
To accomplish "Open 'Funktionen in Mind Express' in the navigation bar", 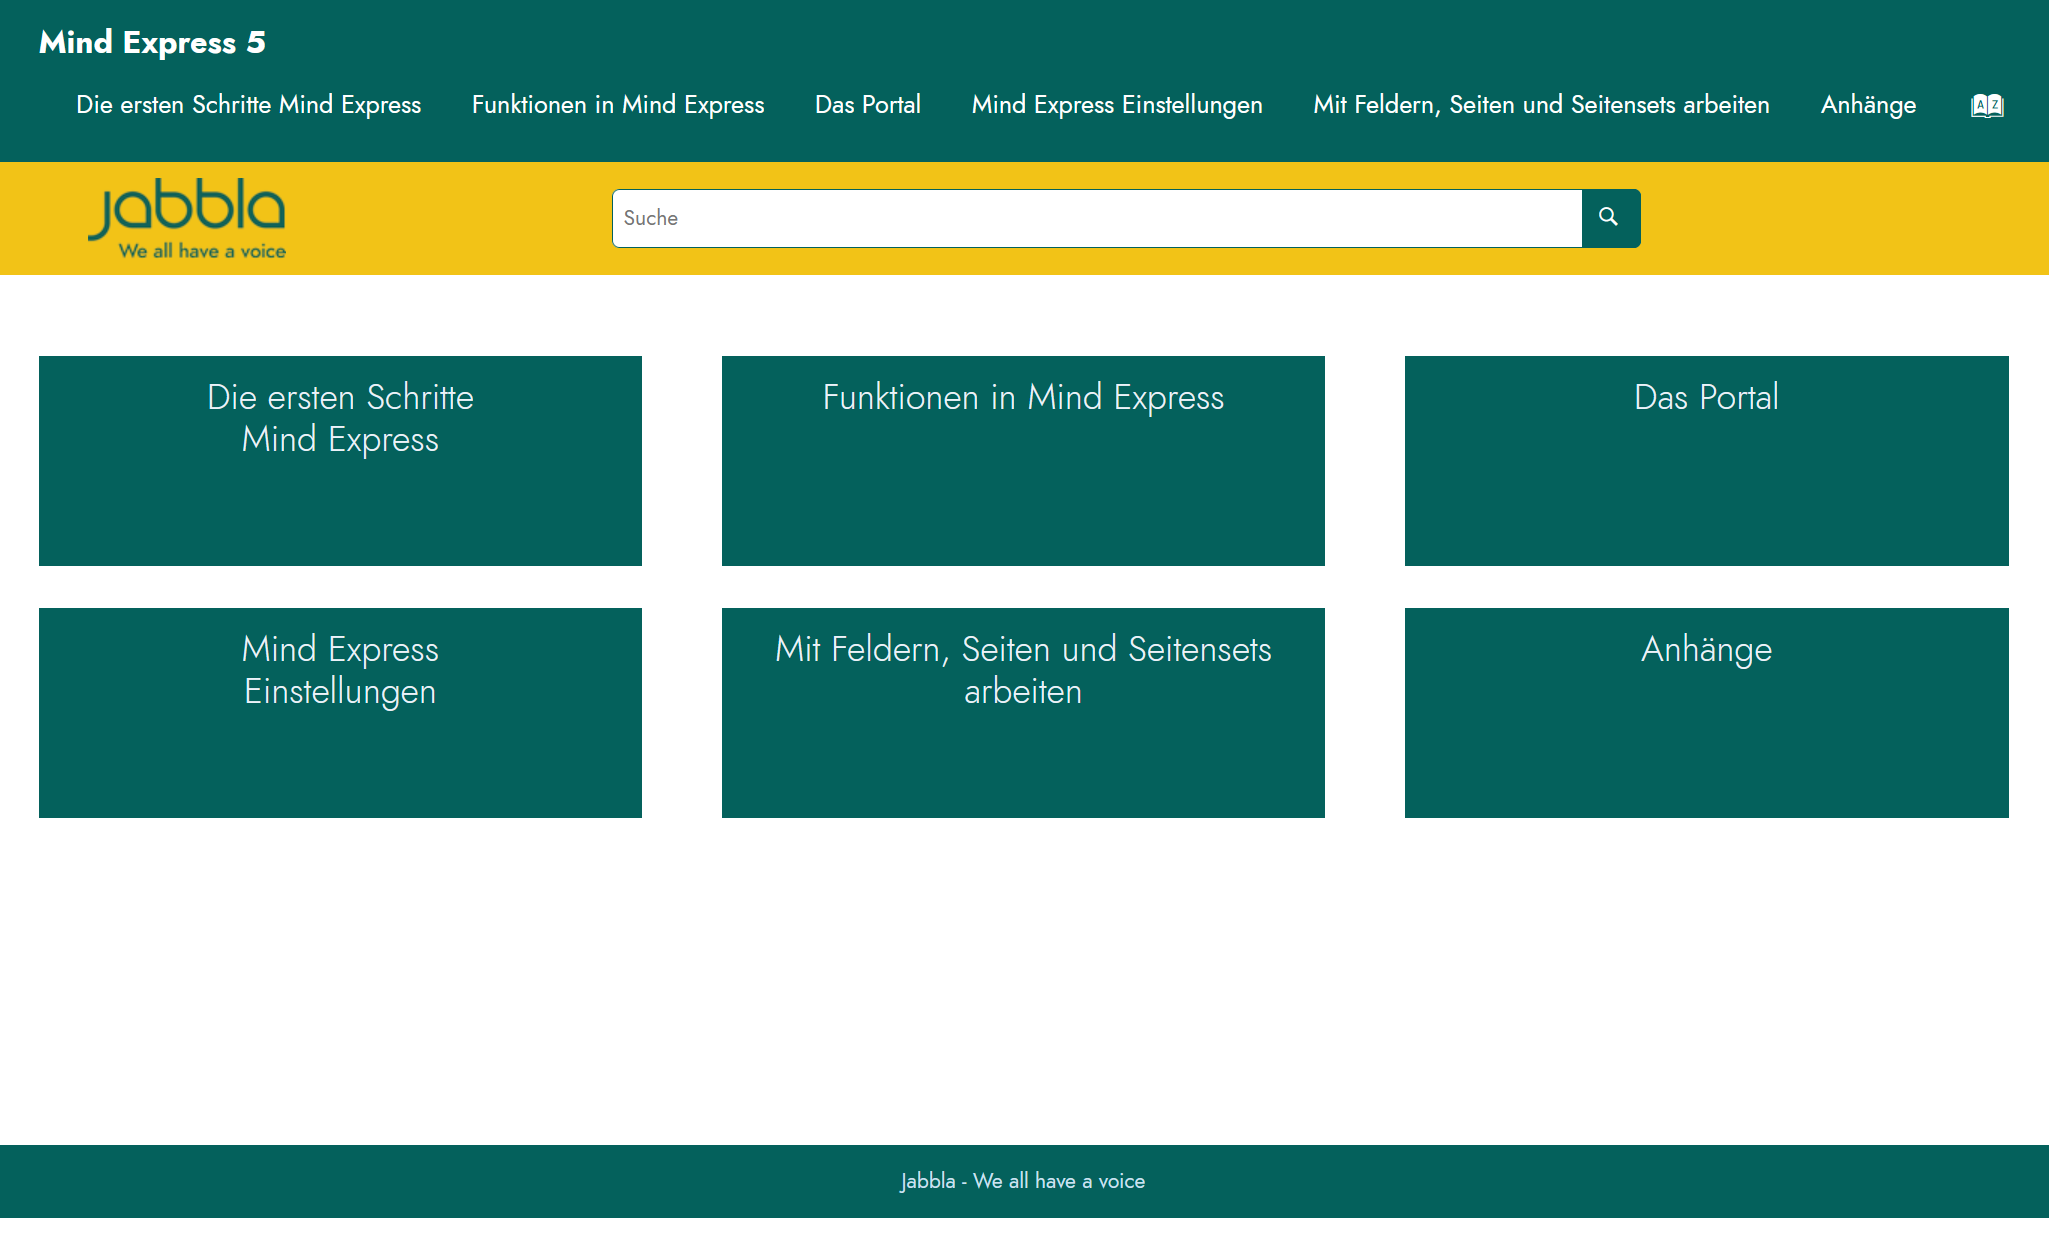I will 618,105.
